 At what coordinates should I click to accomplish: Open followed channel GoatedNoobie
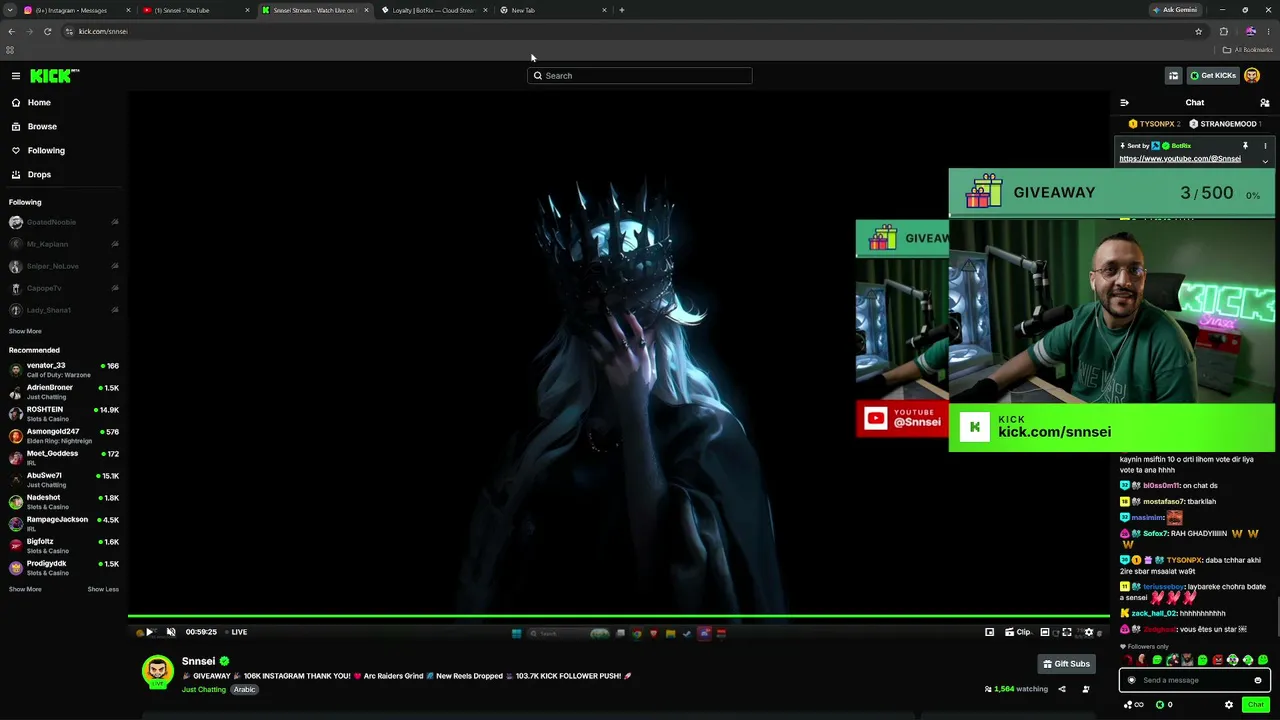(64, 222)
